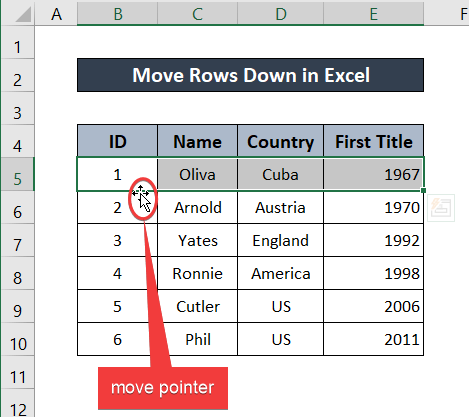The height and width of the screenshot is (417, 469).
Task: Select the cell containing 'America'
Action: [280, 273]
